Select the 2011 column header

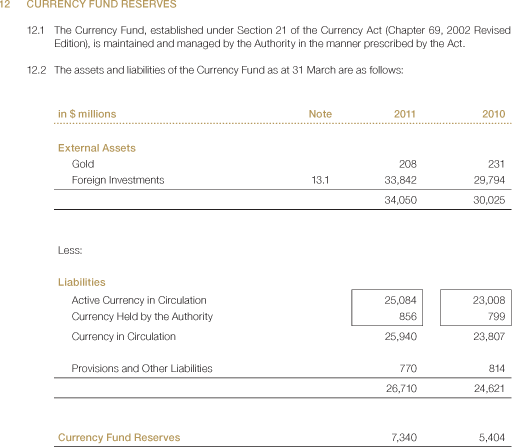[x=405, y=114]
